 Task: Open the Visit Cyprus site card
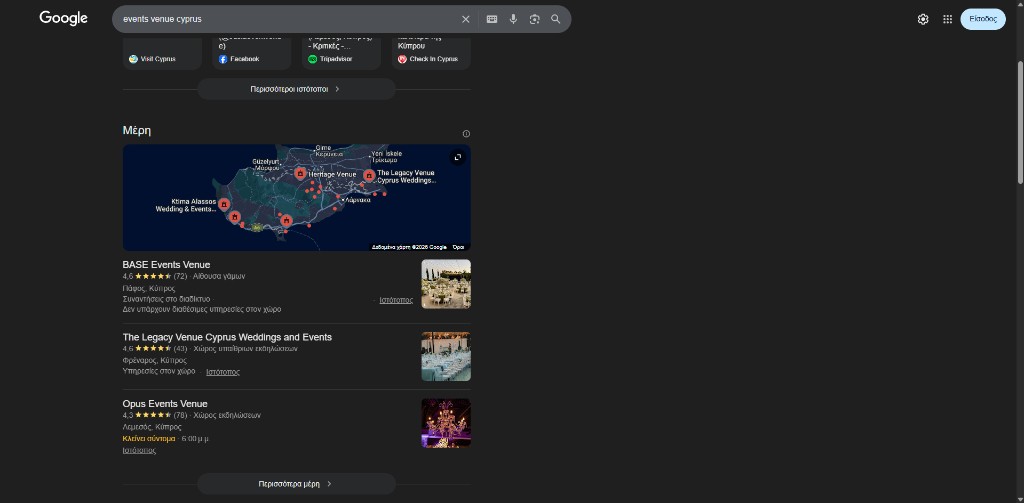coord(162,54)
